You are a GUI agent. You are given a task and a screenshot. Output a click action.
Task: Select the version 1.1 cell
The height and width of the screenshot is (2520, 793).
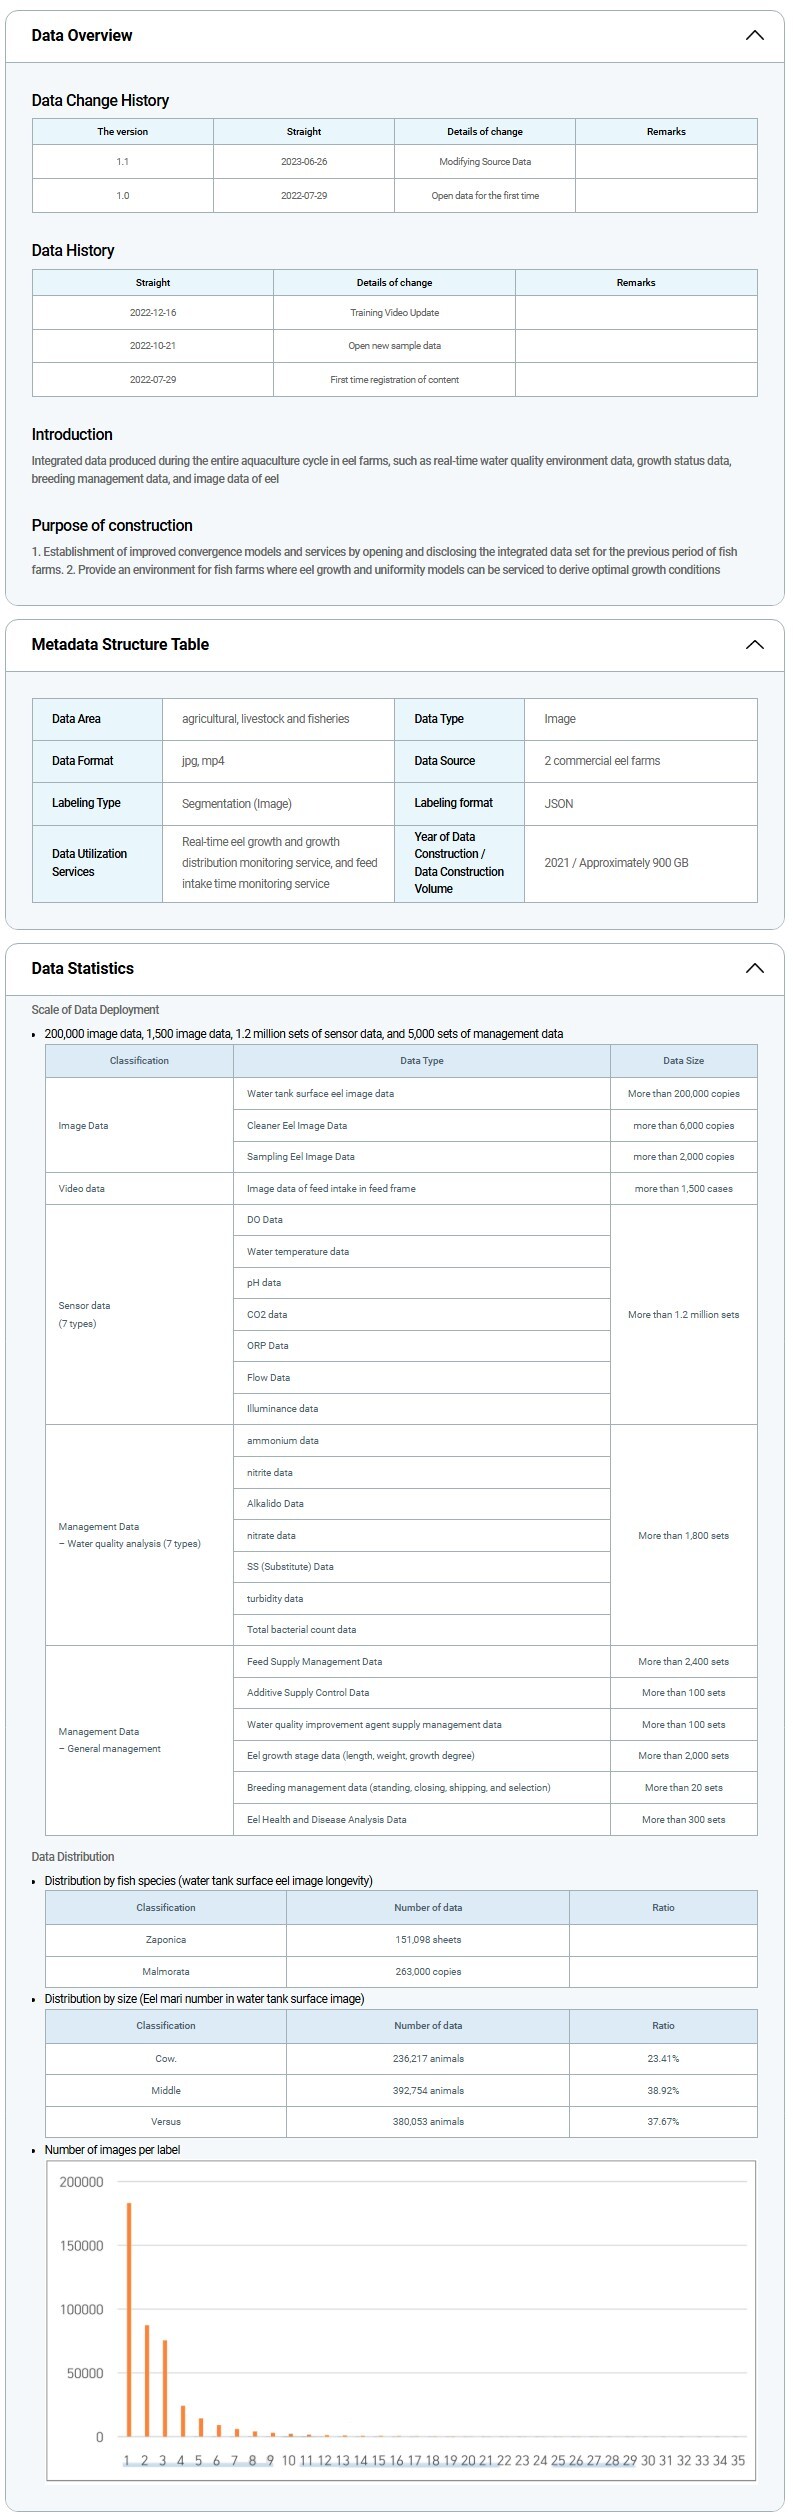pos(122,162)
